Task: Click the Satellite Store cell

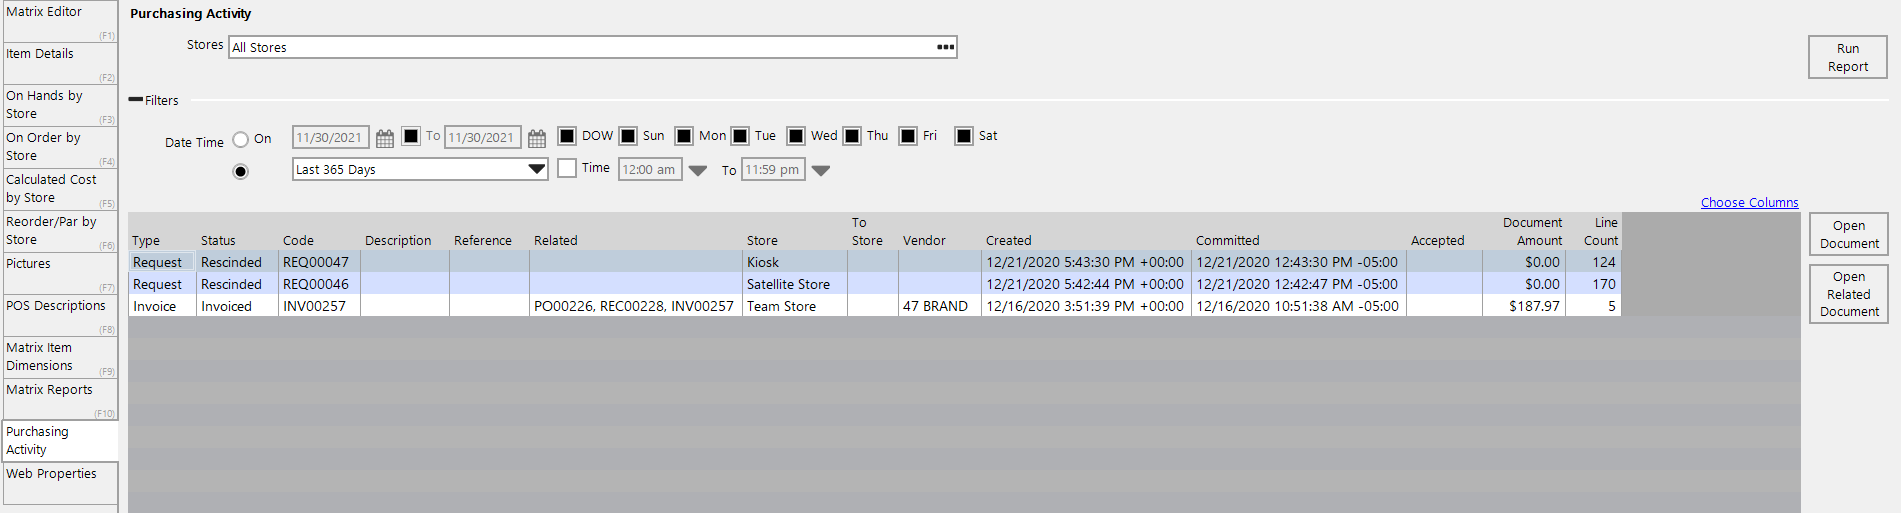Action: click(x=794, y=284)
